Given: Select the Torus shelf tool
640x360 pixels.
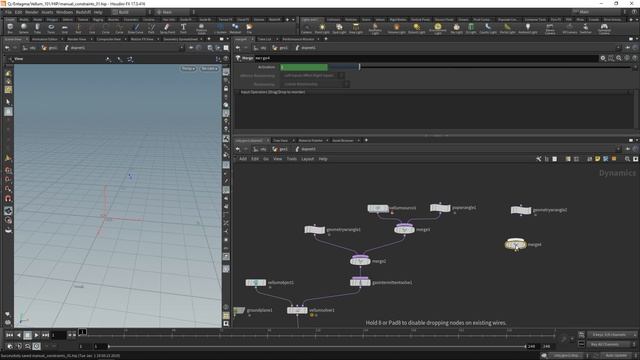Looking at the screenshot, I should click(x=51, y=28).
